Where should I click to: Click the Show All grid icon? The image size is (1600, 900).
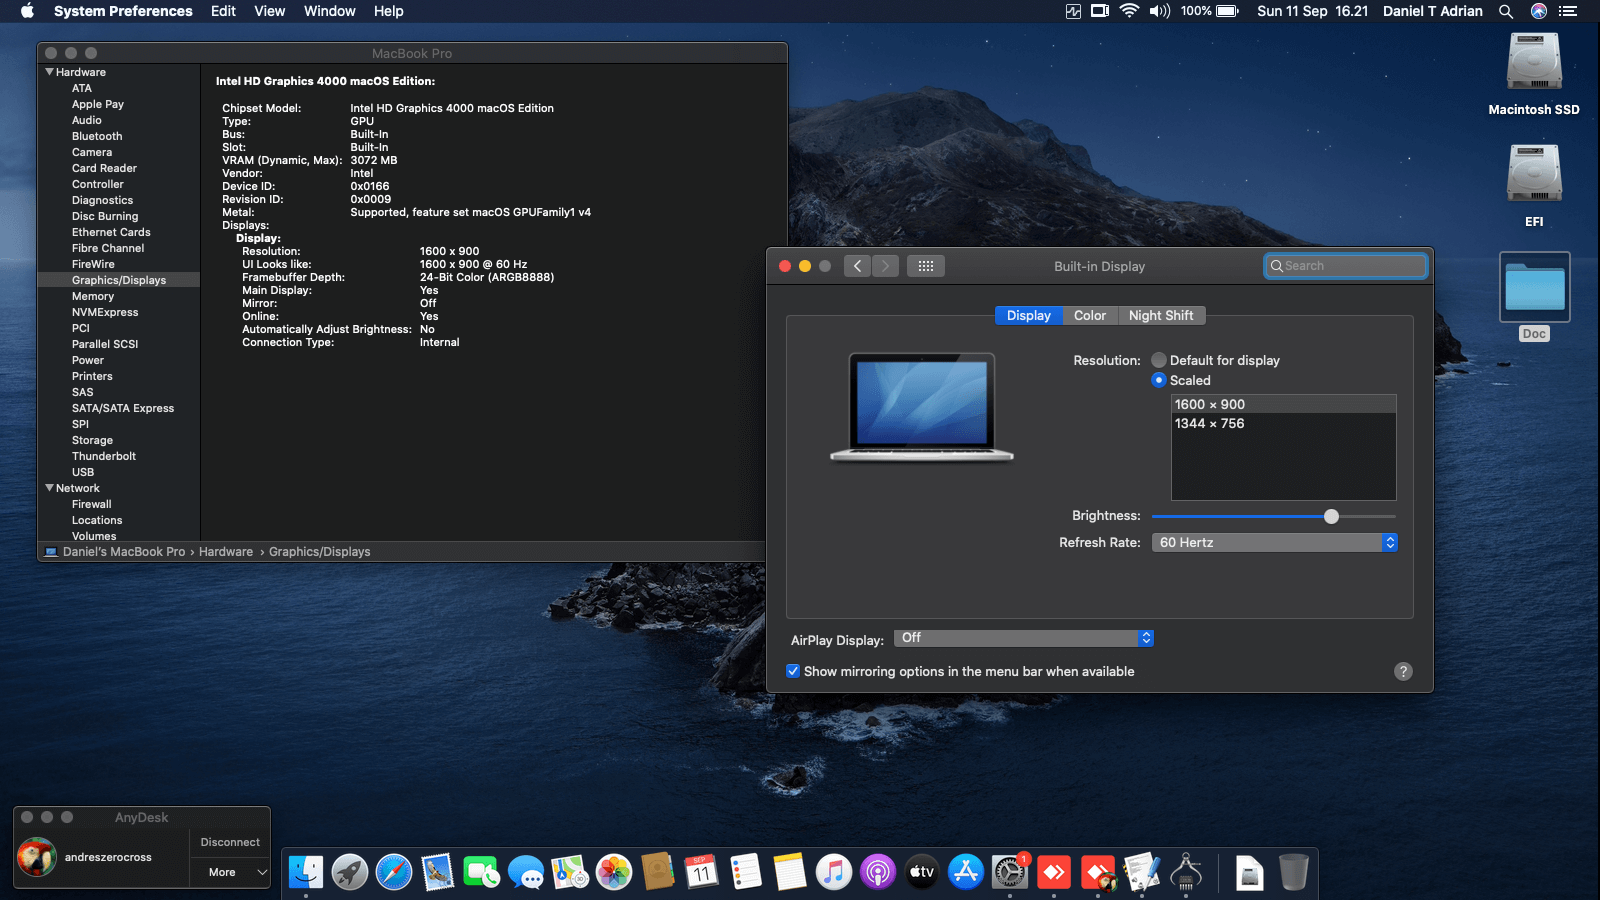[926, 266]
